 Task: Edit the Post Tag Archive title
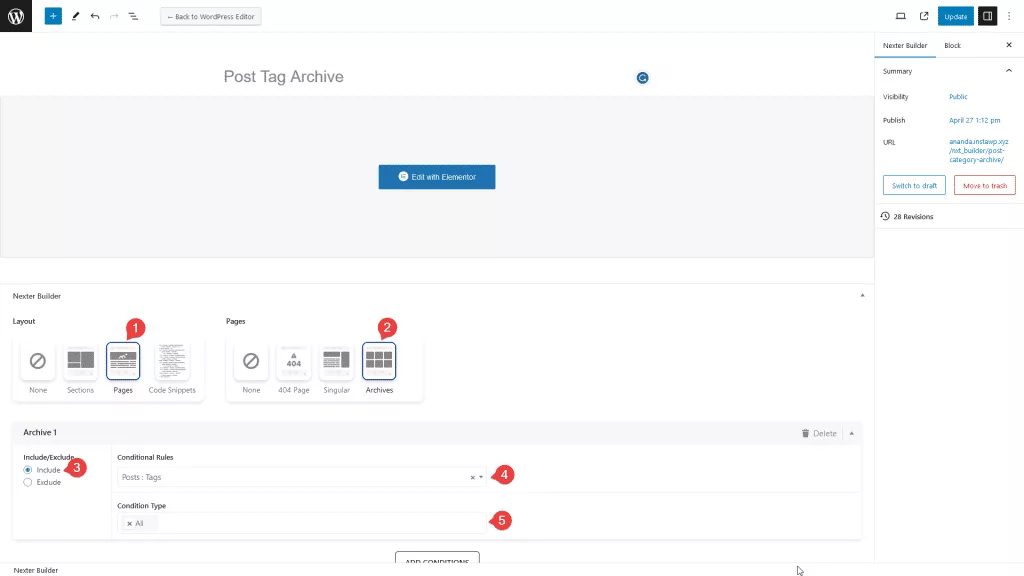pyautogui.click(x=283, y=76)
